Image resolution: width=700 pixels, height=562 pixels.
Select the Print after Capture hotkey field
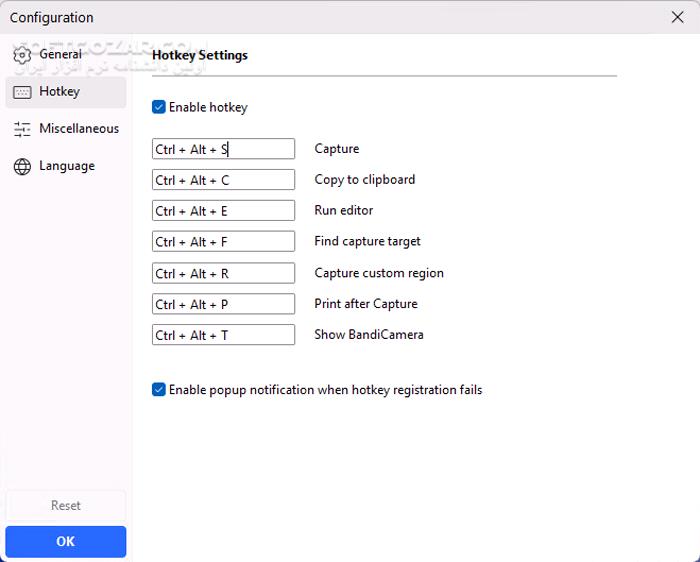pyautogui.click(x=223, y=304)
